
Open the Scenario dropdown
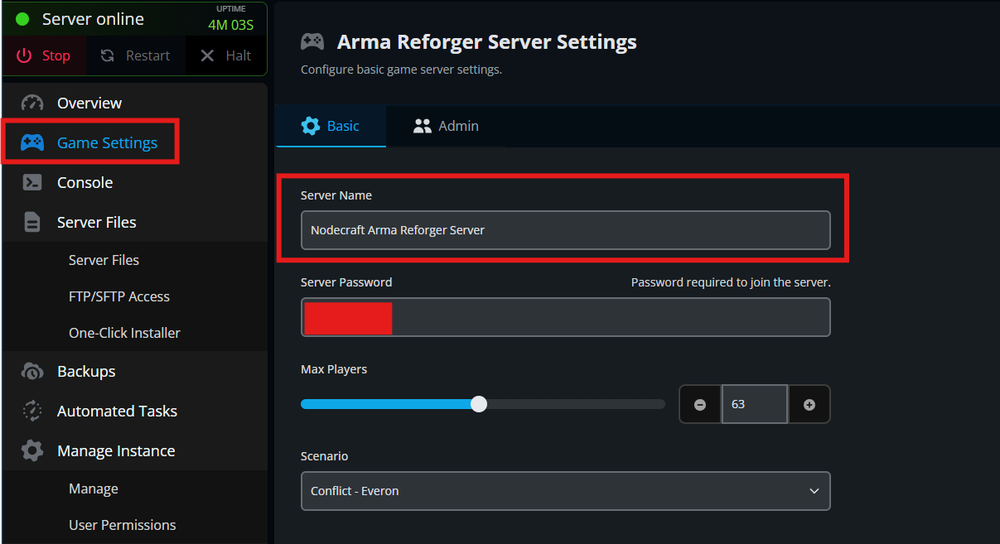(566, 491)
